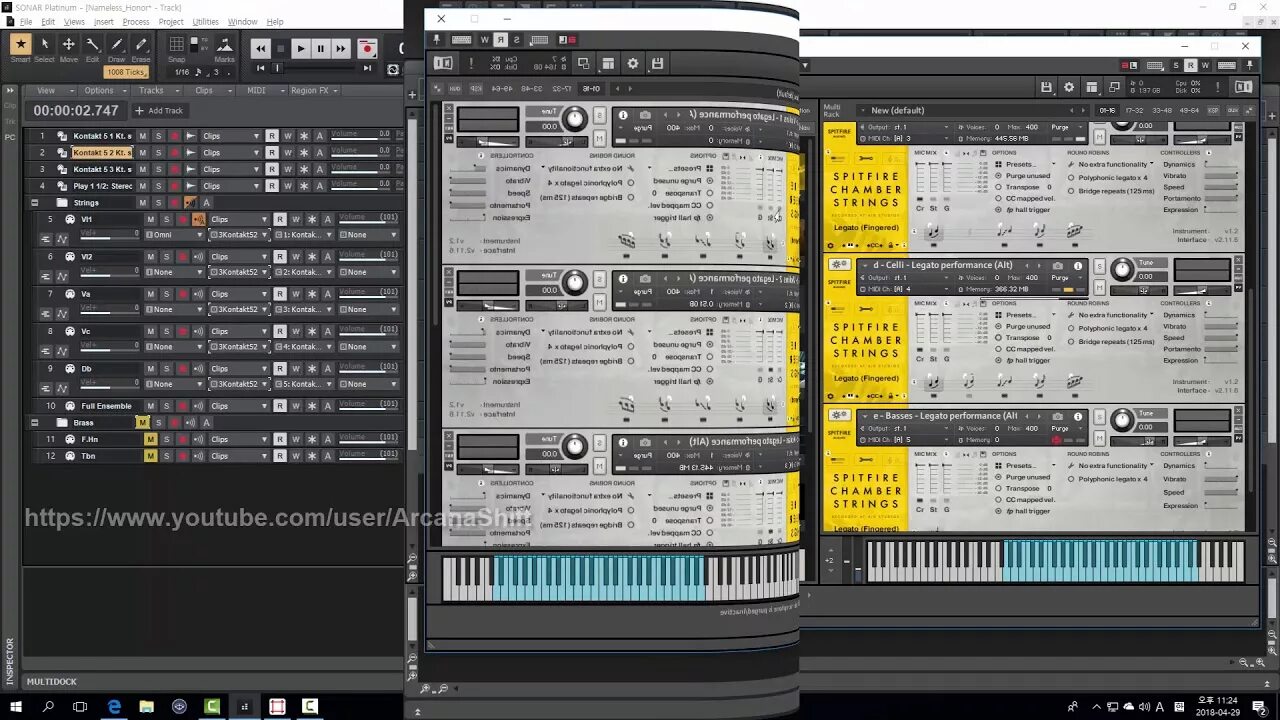1280x720 pixels.
Task: Toggle Read automation on Play 1 1/2 track
Action: pyautogui.click(x=272, y=186)
